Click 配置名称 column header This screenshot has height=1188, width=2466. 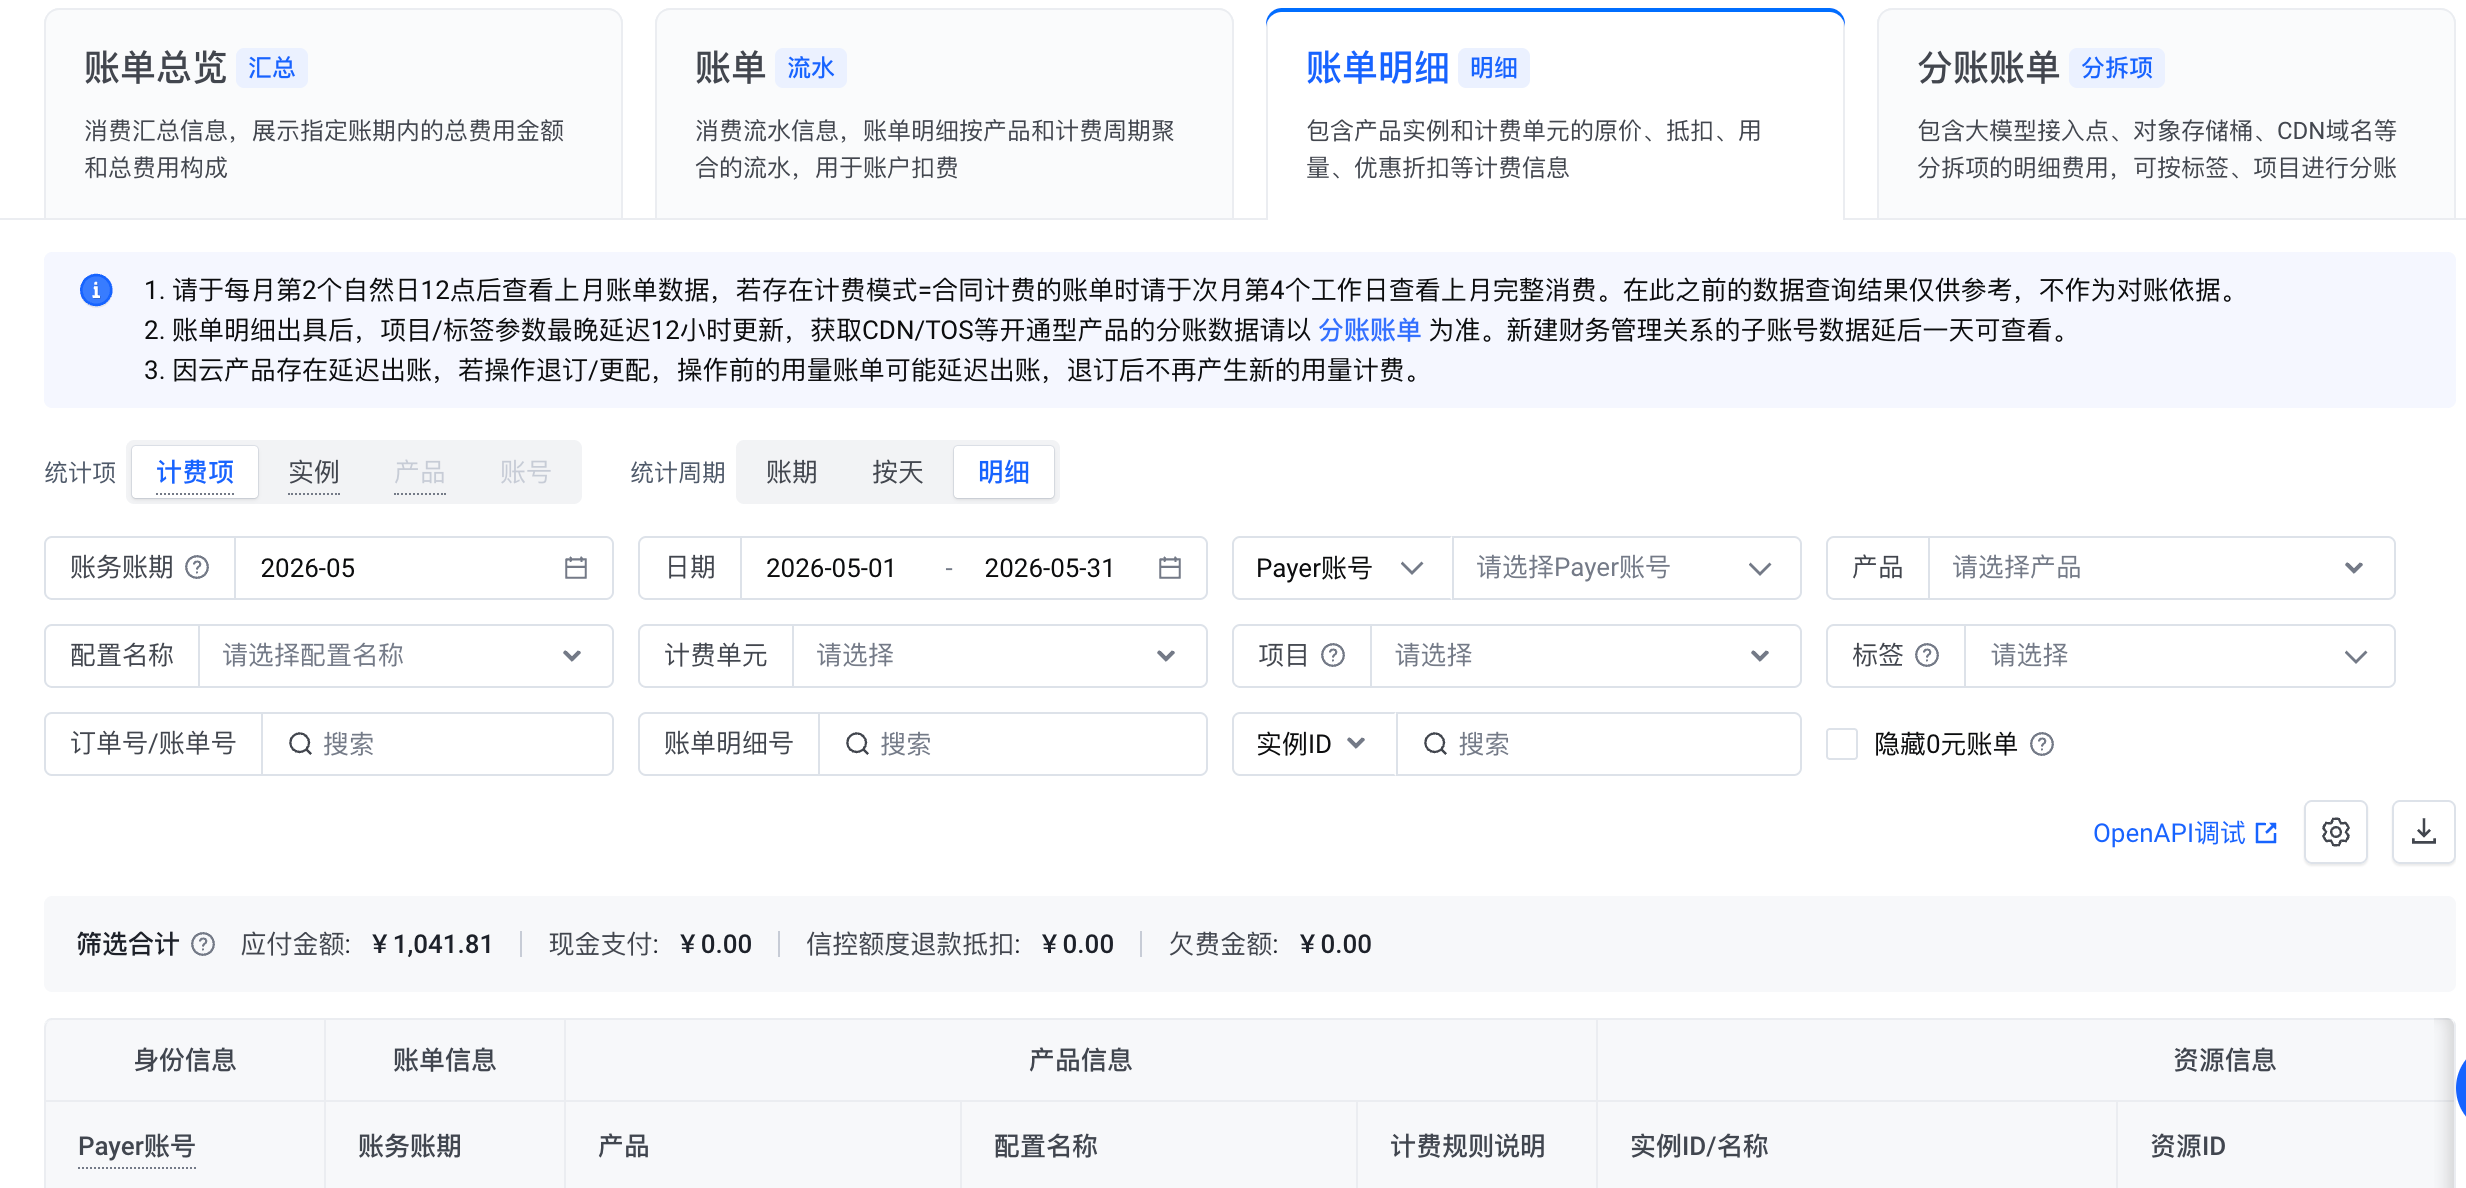pos(1045,1146)
